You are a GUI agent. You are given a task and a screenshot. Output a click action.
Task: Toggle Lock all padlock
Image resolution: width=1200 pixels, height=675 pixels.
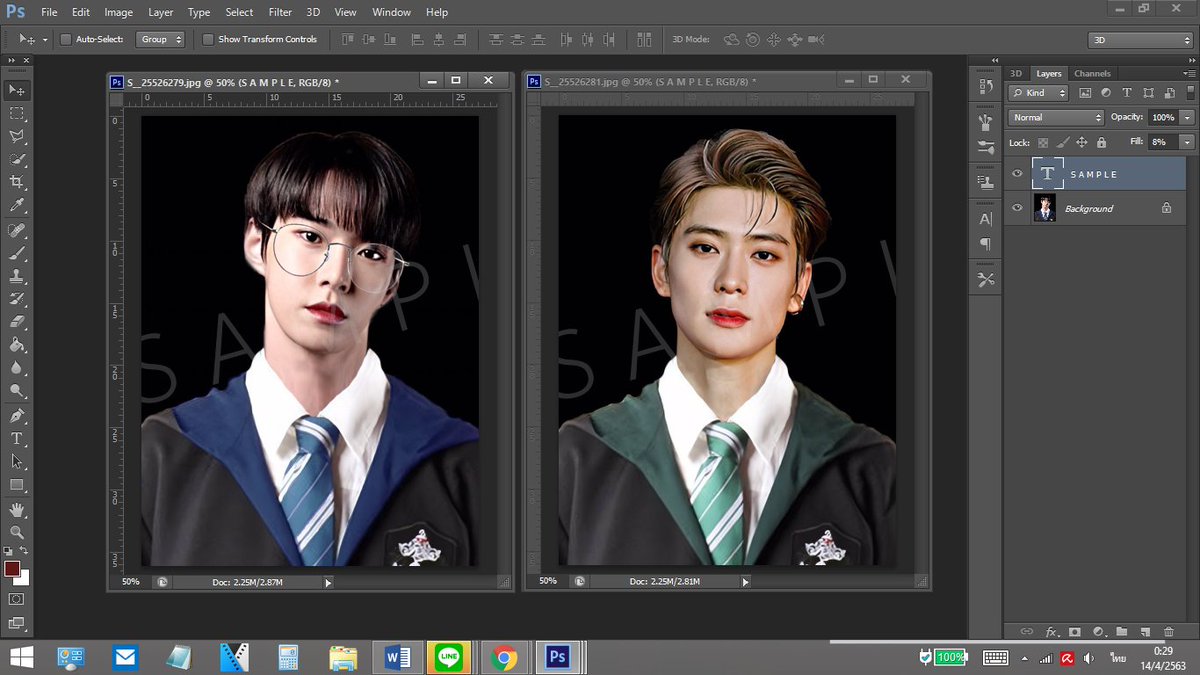1102,143
